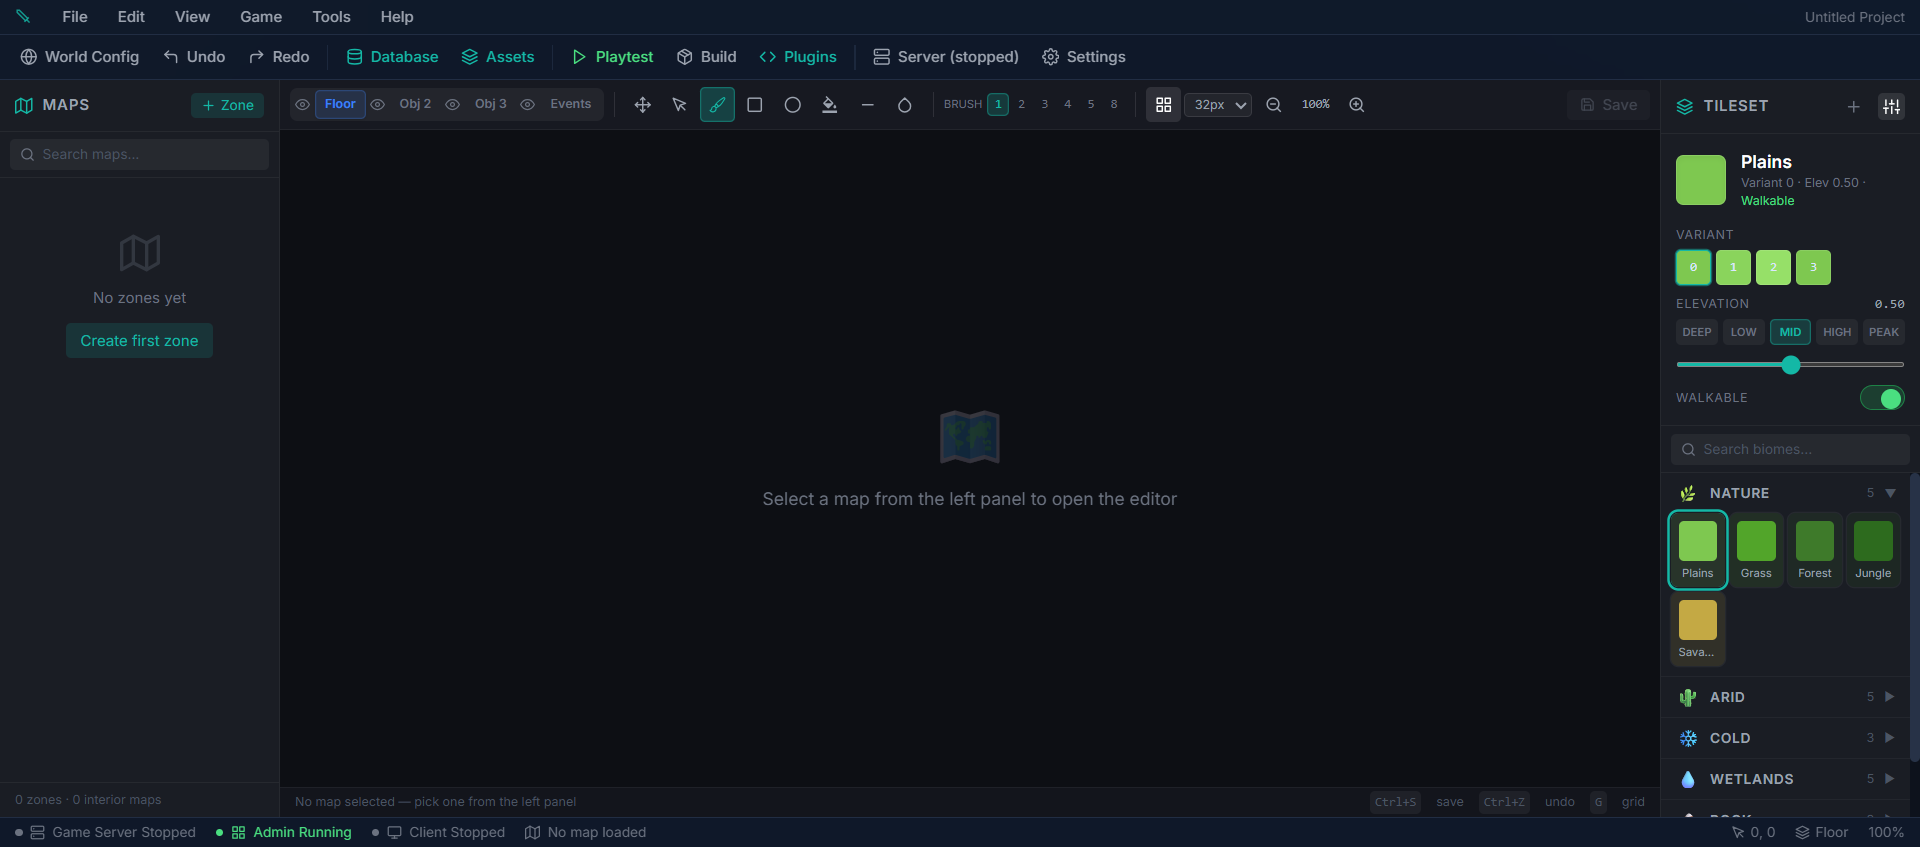Select the fill bucket tool
This screenshot has height=847, width=1920.
pos(830,105)
